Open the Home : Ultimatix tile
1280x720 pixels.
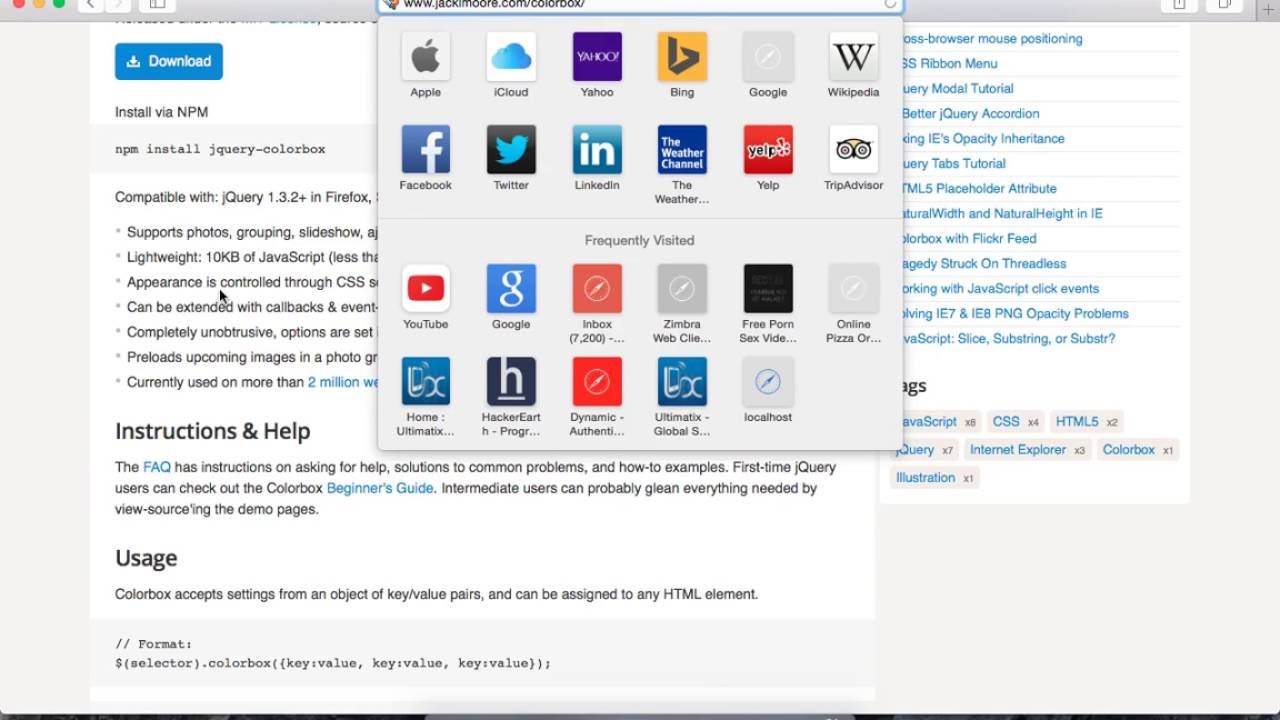click(x=425, y=382)
